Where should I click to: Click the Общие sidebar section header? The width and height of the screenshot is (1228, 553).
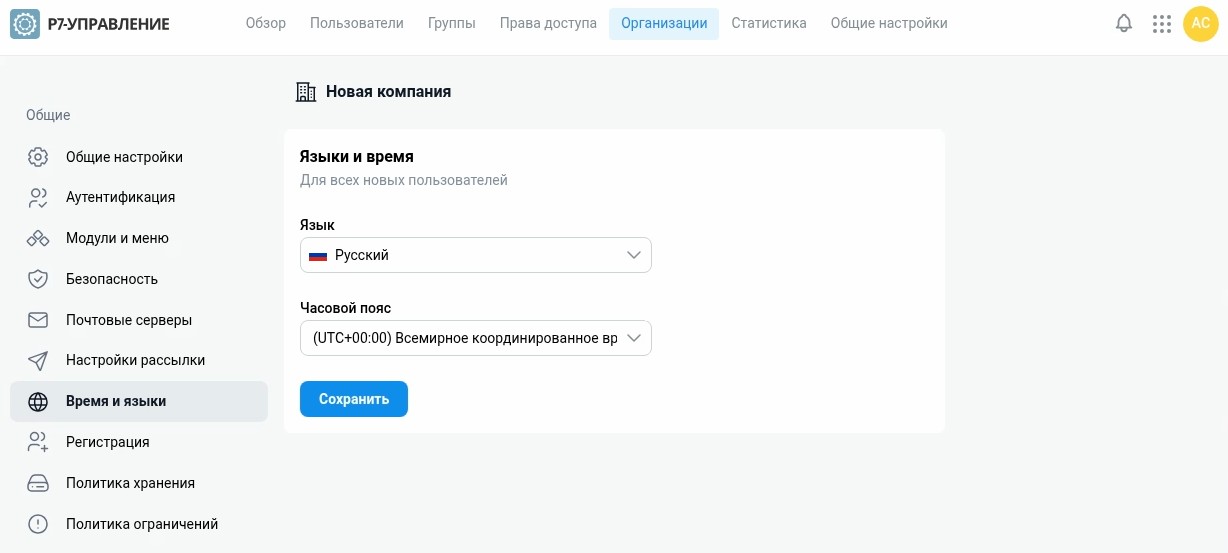pos(48,115)
